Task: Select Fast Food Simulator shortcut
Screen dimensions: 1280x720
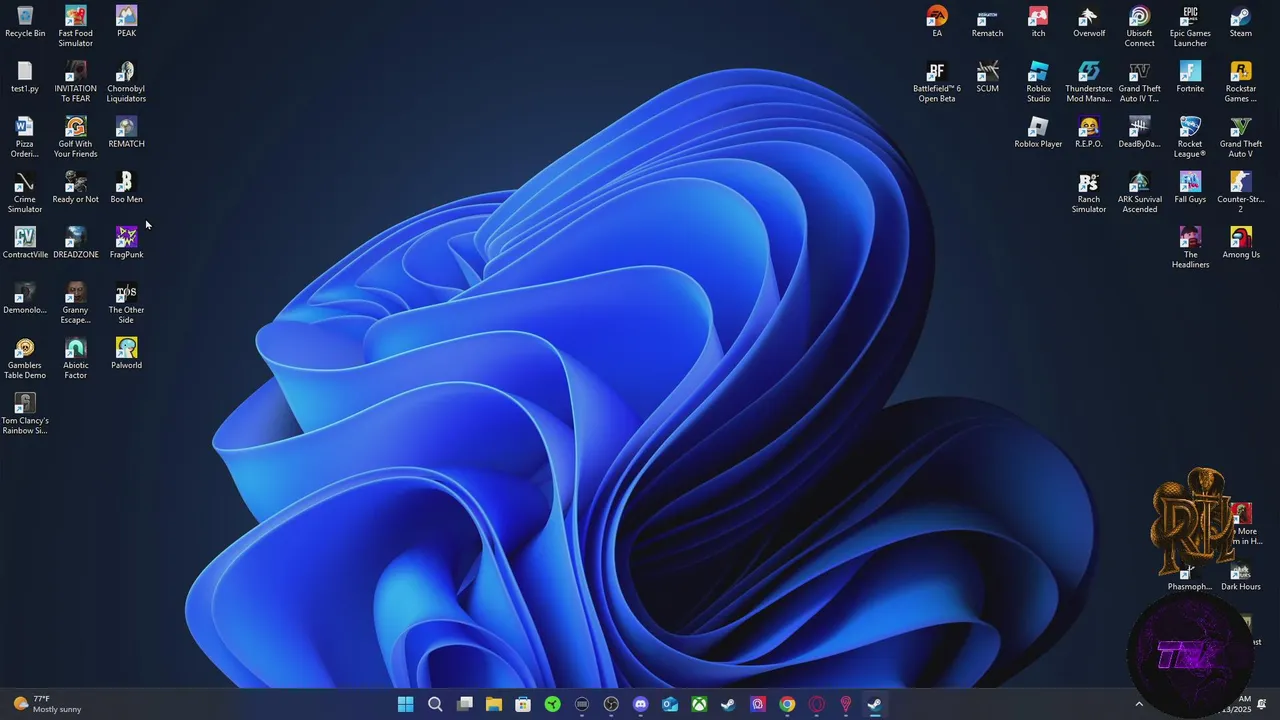Action: point(76,27)
